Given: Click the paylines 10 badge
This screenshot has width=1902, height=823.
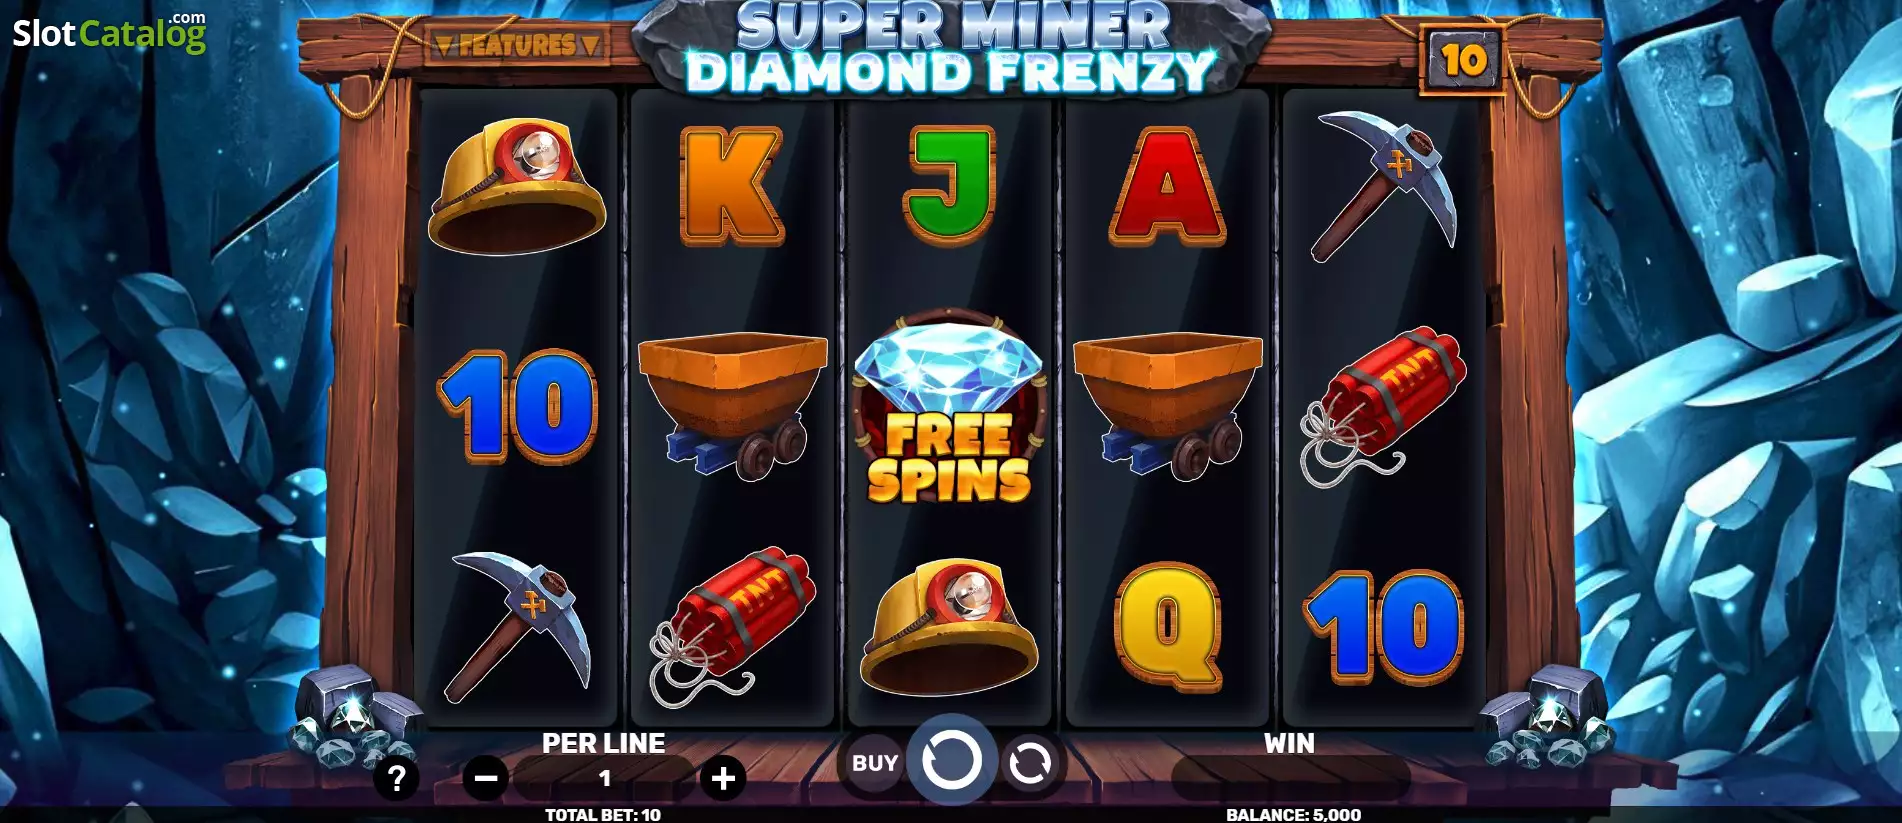Looking at the screenshot, I should click(1463, 61).
